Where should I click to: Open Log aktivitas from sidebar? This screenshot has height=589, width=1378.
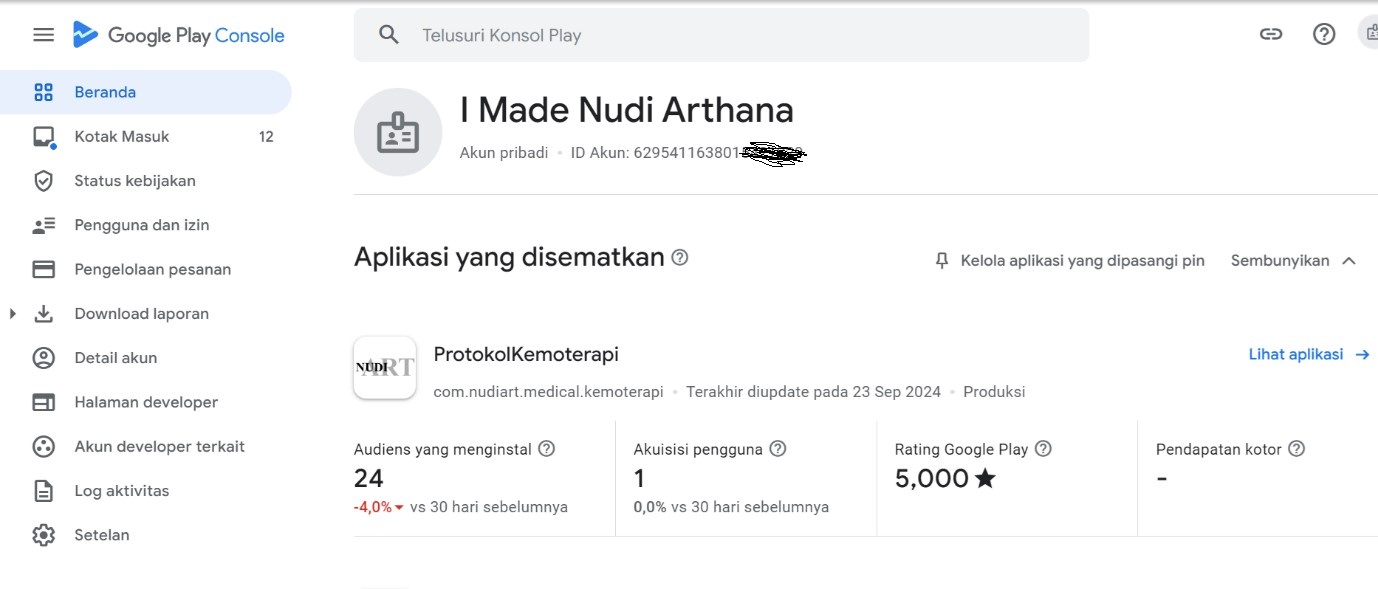121,491
